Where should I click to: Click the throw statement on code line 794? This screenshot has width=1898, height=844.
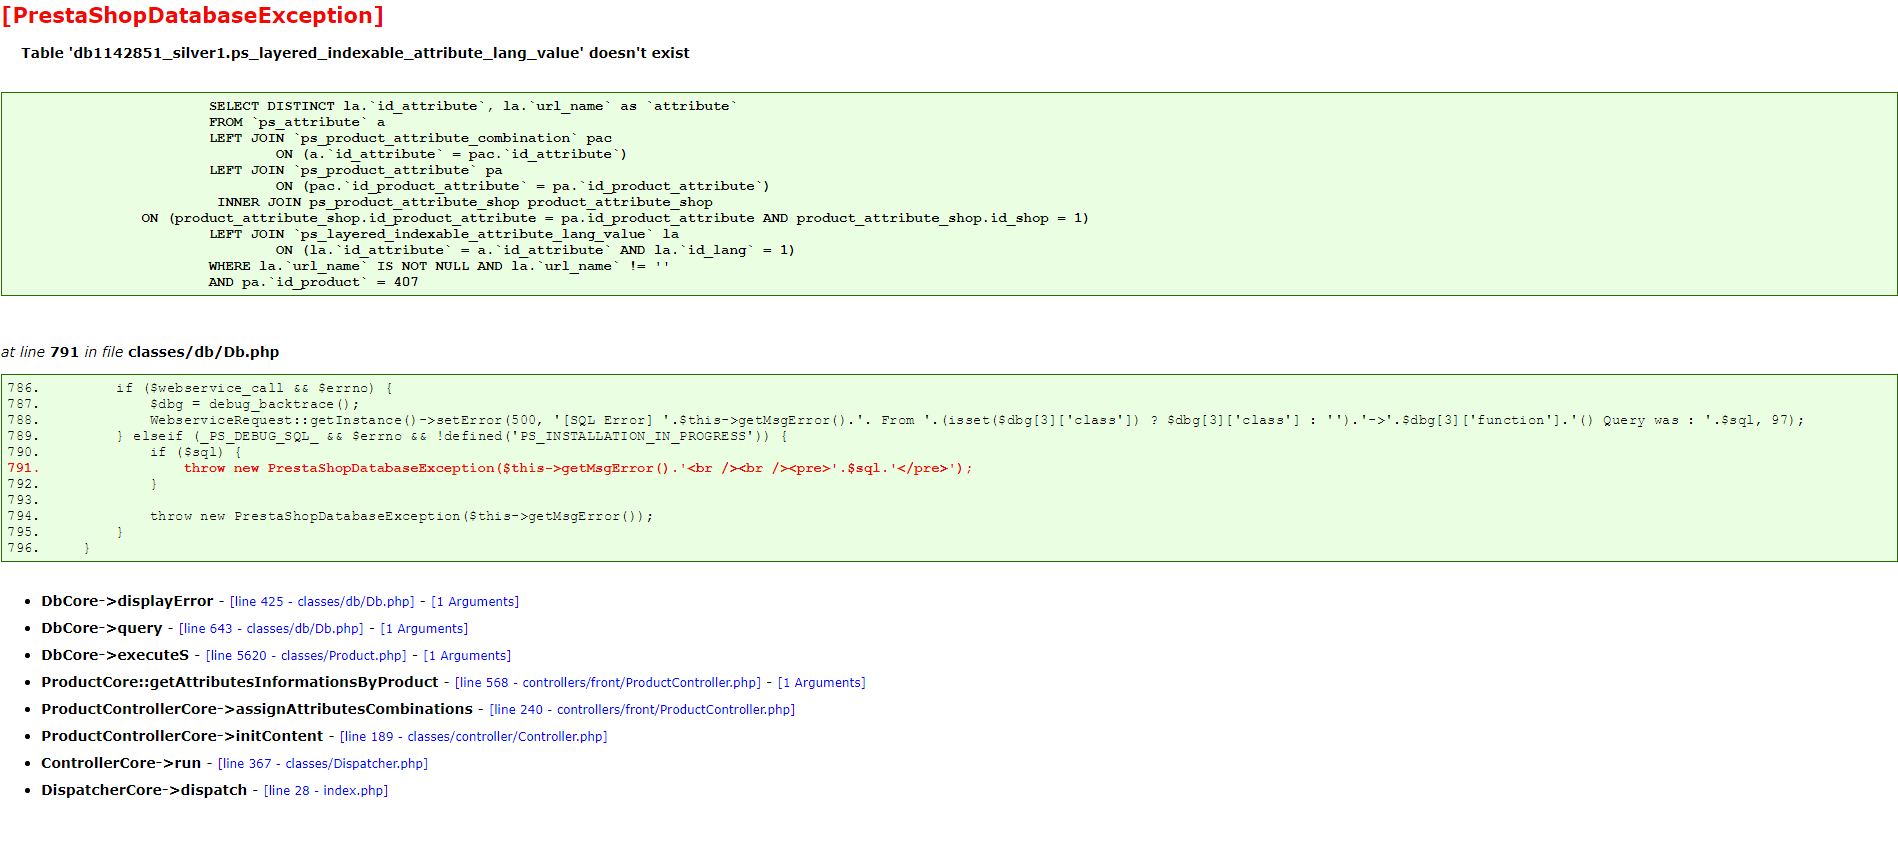(402, 516)
